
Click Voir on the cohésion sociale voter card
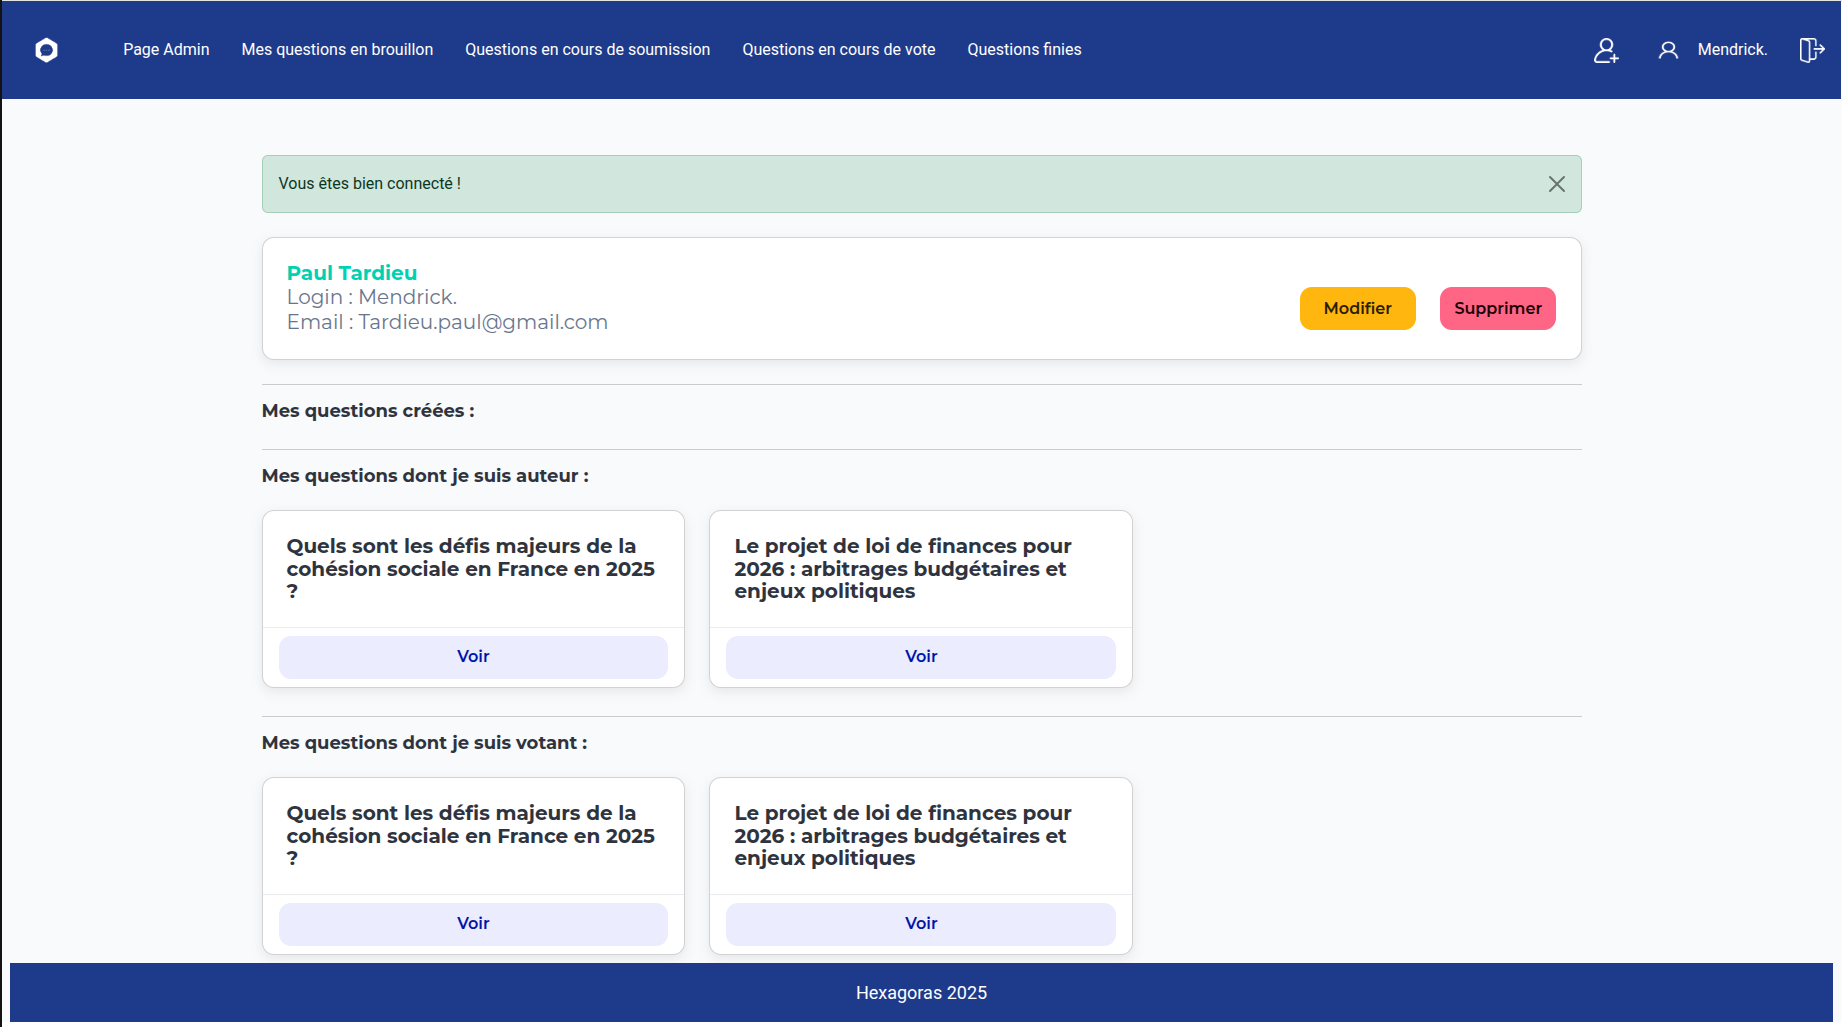coord(472,924)
